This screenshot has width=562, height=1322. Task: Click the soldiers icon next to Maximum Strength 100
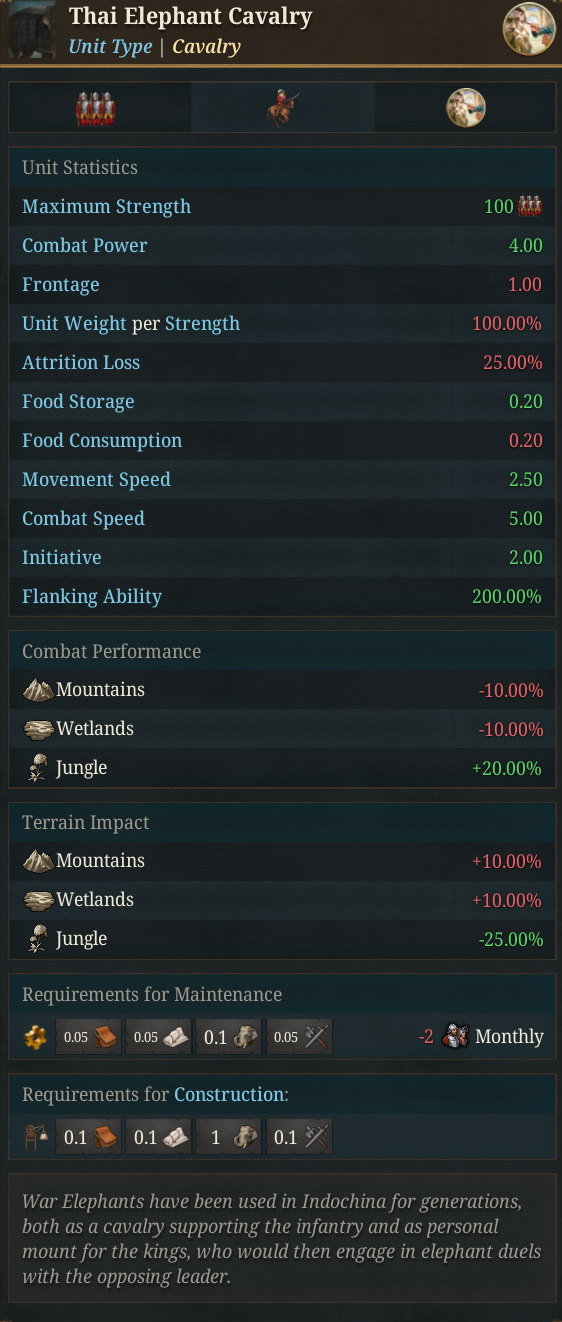pyautogui.click(x=530, y=207)
